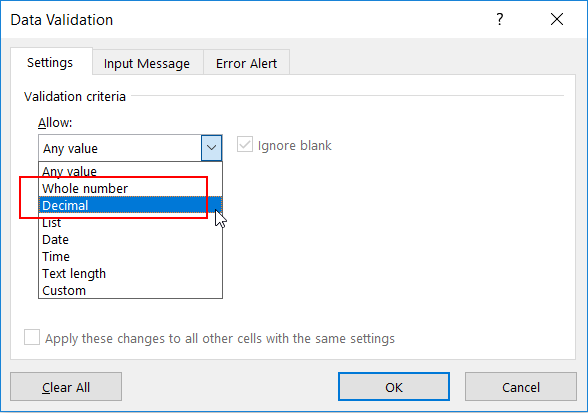Select Decimal from the Allow list
The width and height of the screenshot is (588, 413).
pos(130,206)
